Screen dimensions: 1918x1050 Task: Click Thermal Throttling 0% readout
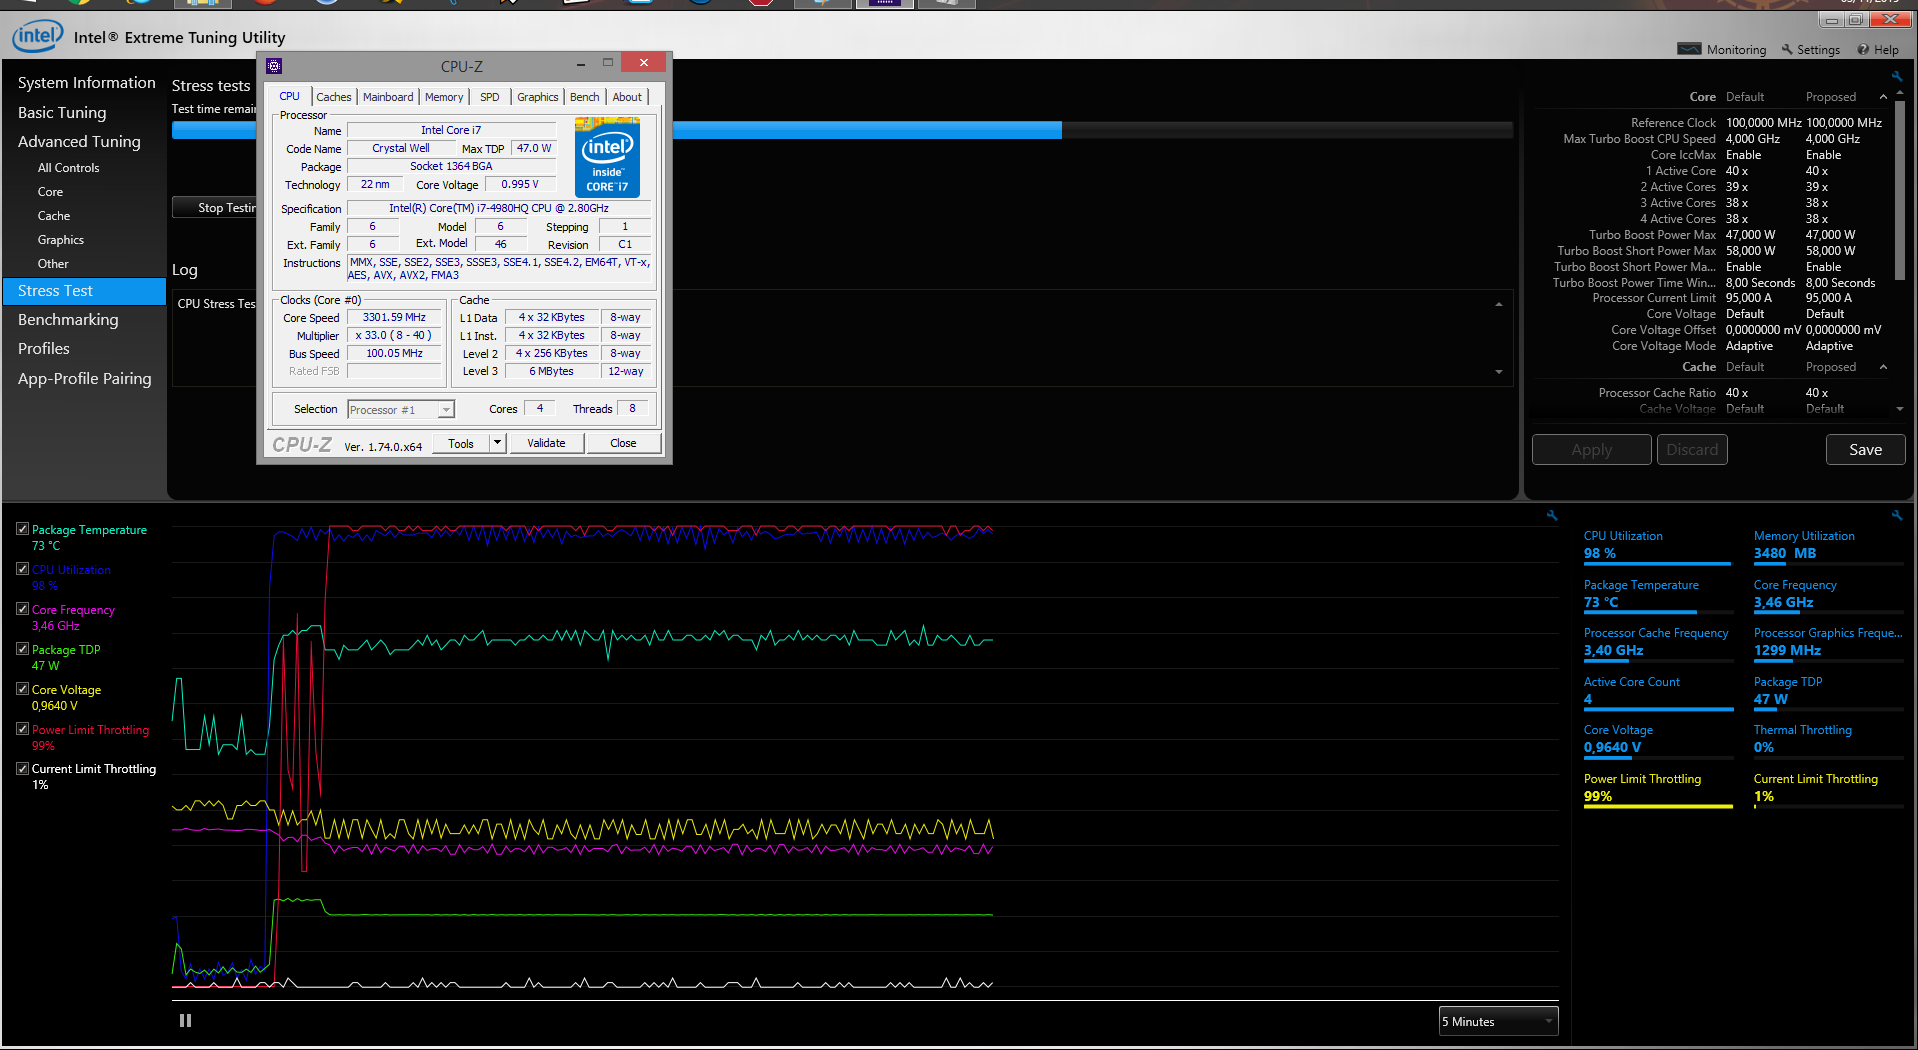coord(1764,748)
